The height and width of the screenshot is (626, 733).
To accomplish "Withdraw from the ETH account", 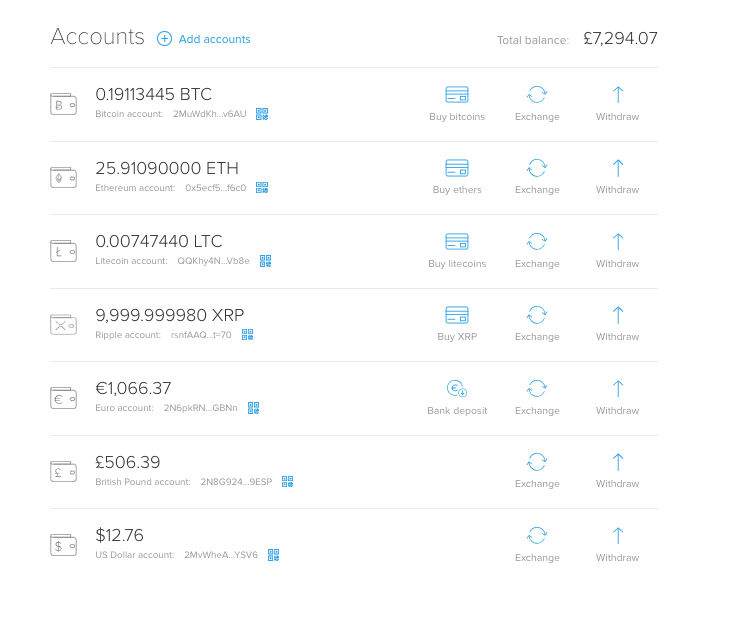I will tap(618, 177).
